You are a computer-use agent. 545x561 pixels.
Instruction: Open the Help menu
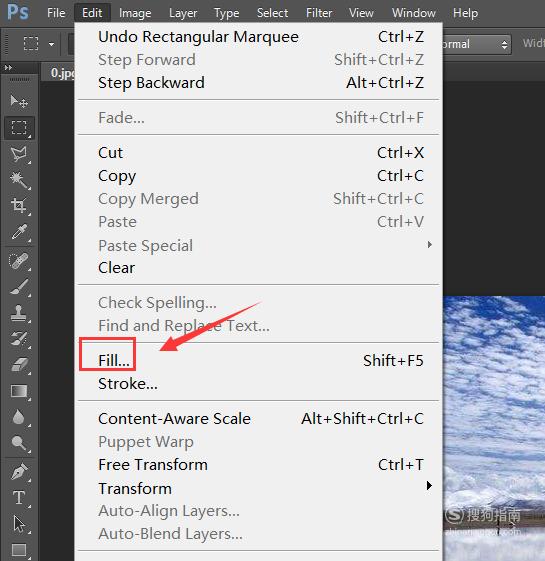click(465, 13)
